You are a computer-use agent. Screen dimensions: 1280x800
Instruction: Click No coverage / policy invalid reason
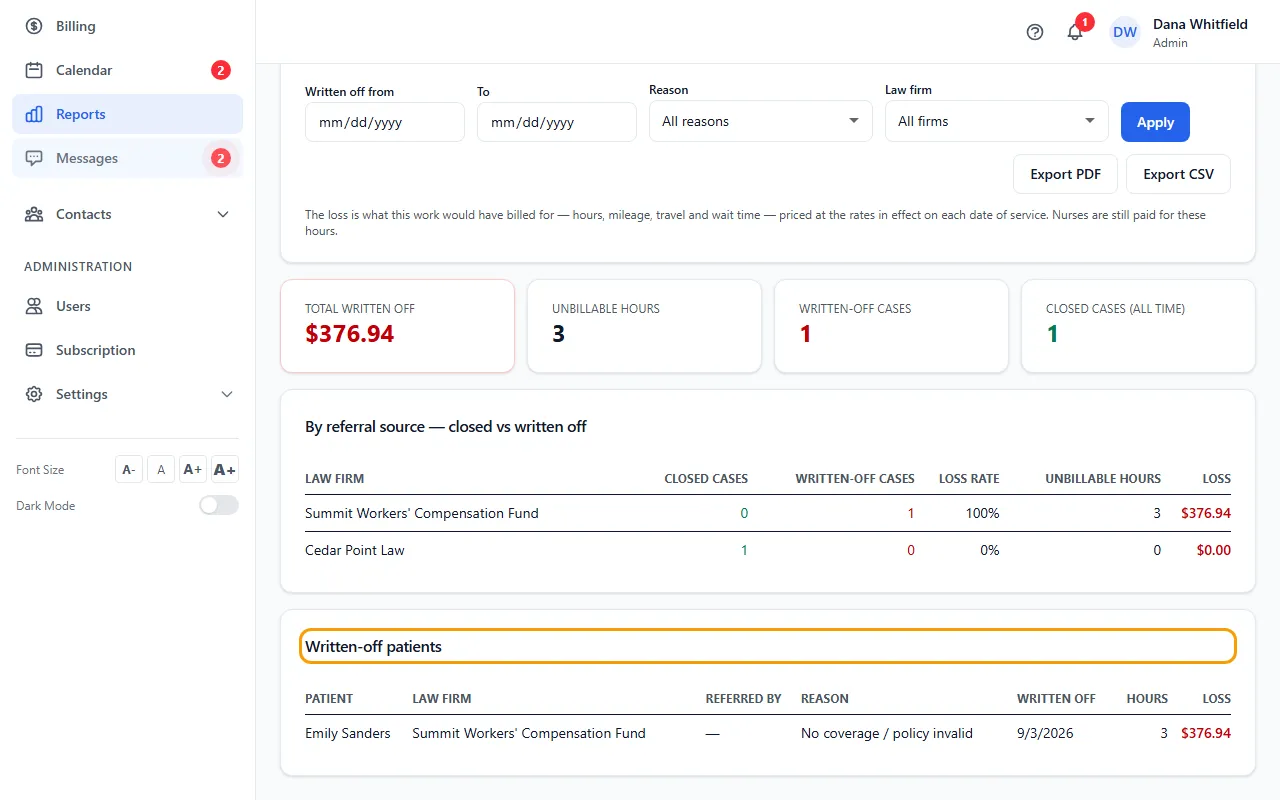click(x=887, y=733)
